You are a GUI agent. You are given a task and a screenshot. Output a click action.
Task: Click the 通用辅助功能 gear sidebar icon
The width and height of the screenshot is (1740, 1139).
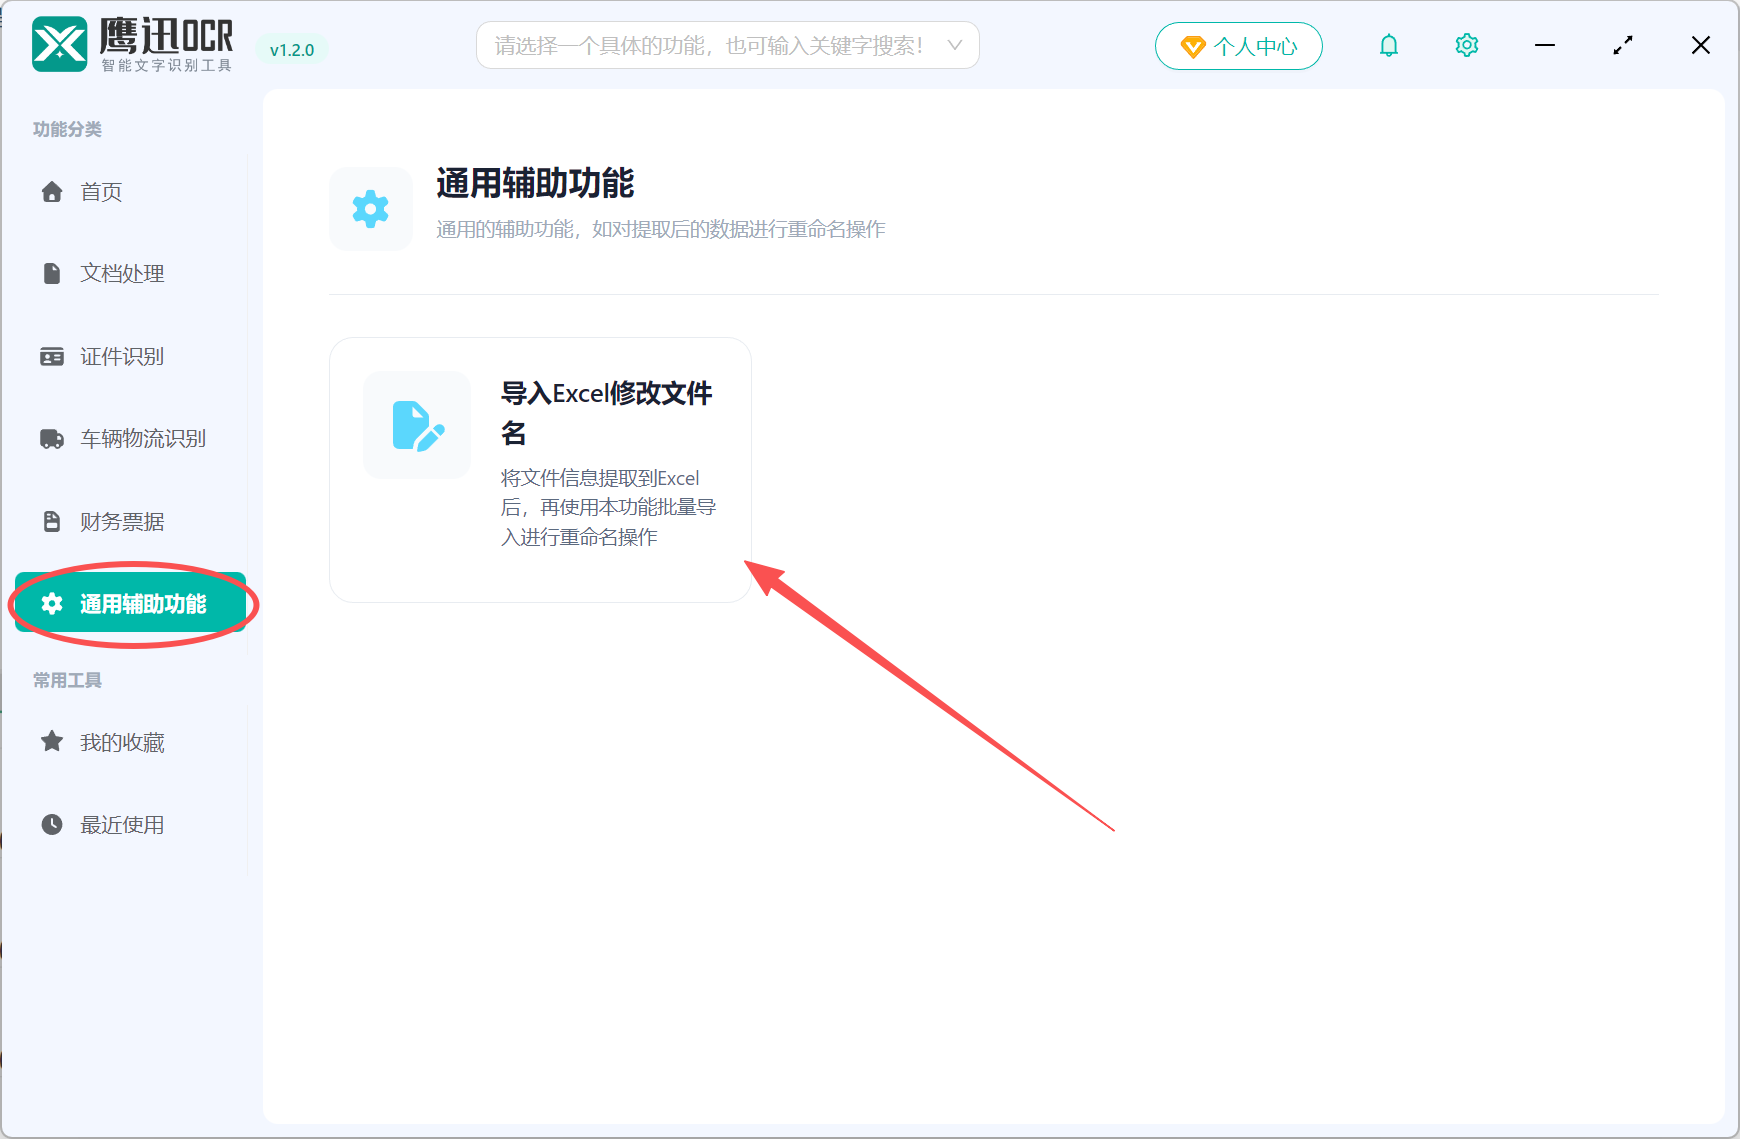pos(52,603)
